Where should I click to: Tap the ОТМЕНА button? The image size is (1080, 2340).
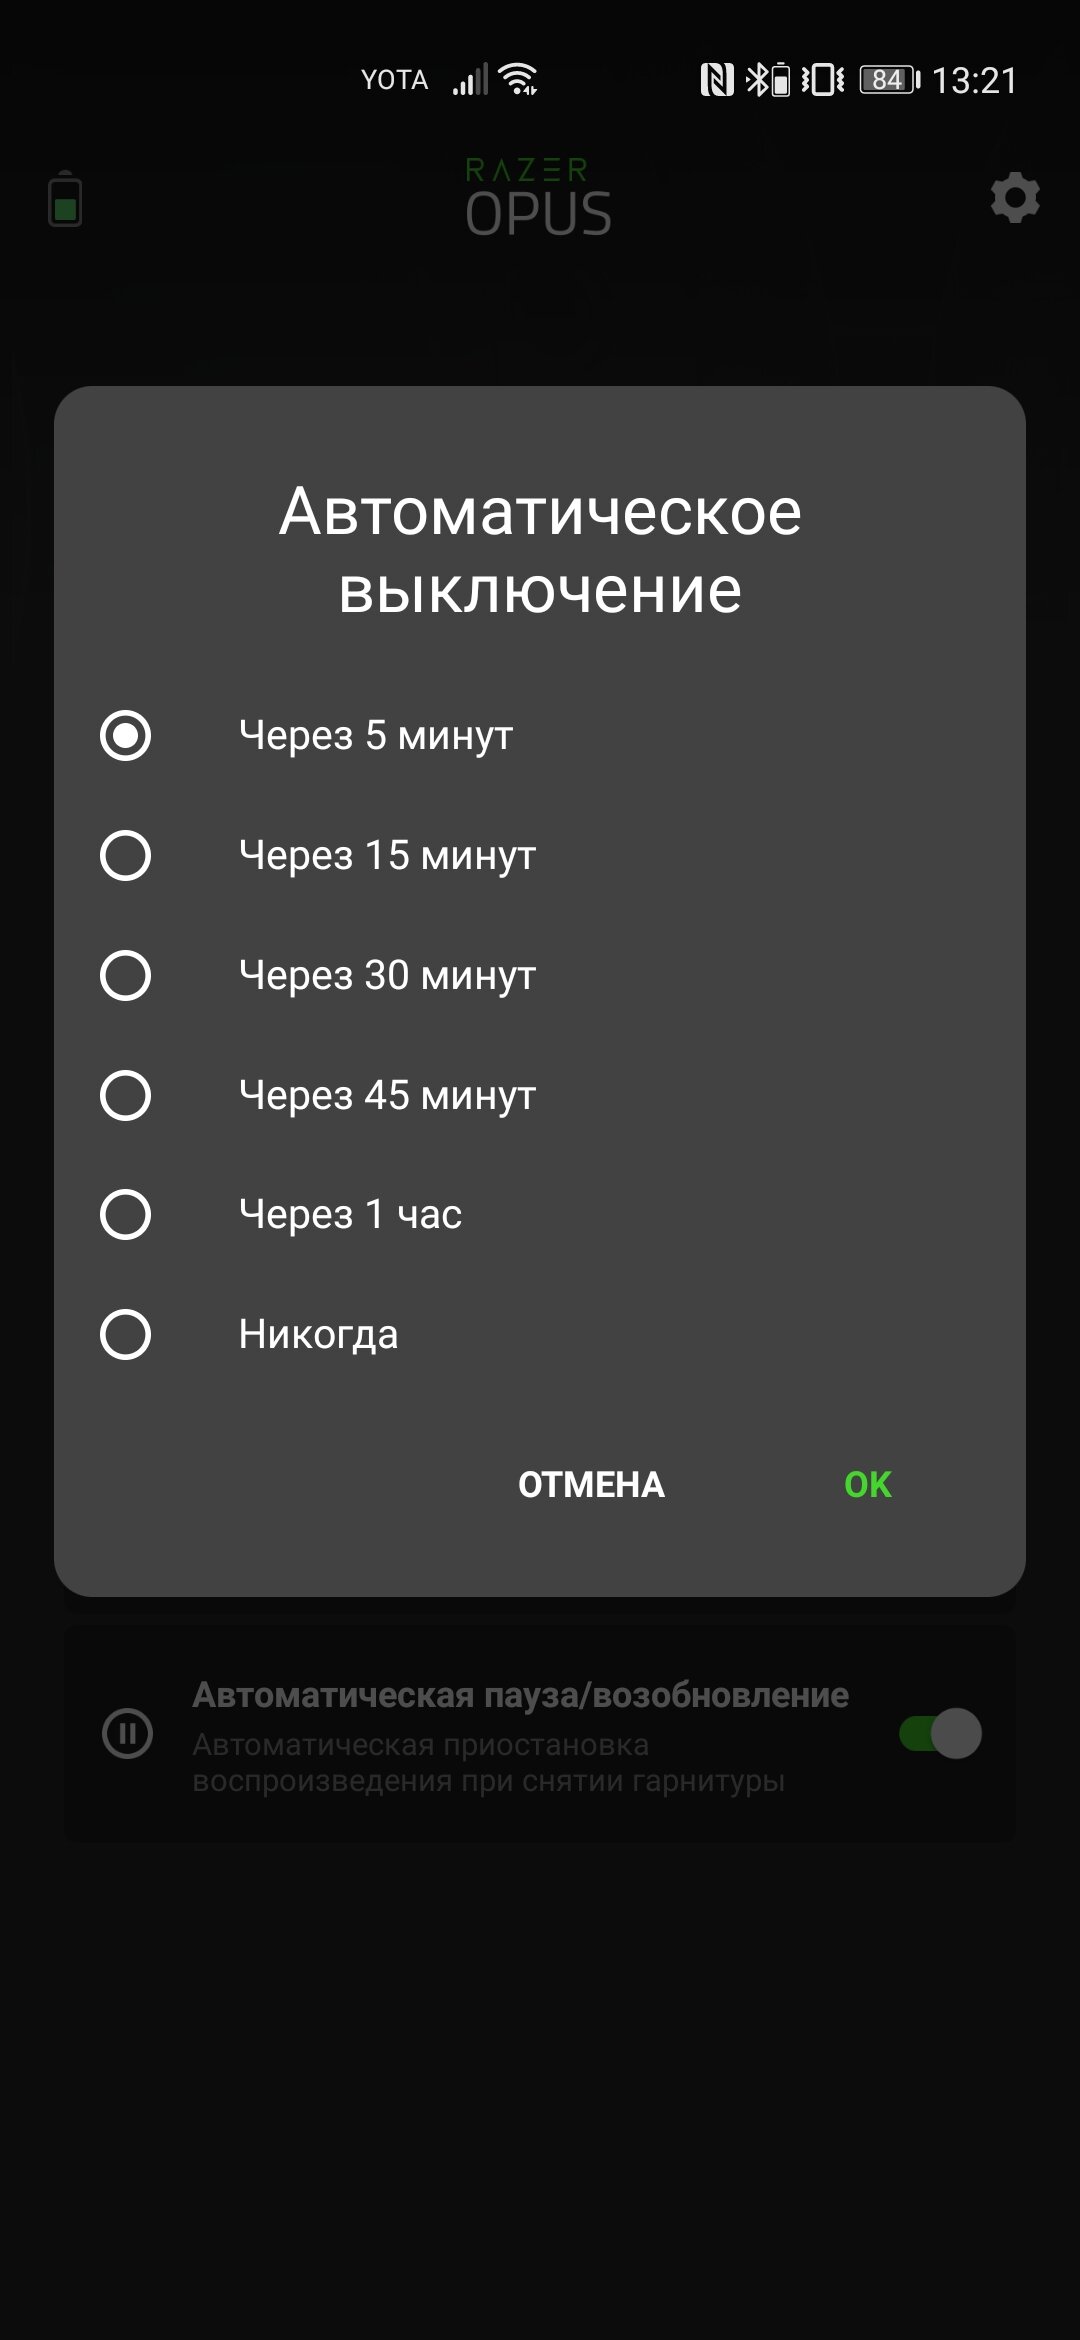591,1485
